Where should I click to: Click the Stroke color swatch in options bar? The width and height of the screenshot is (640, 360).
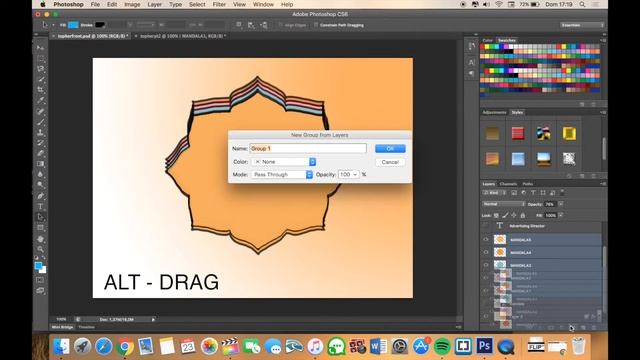point(100,25)
